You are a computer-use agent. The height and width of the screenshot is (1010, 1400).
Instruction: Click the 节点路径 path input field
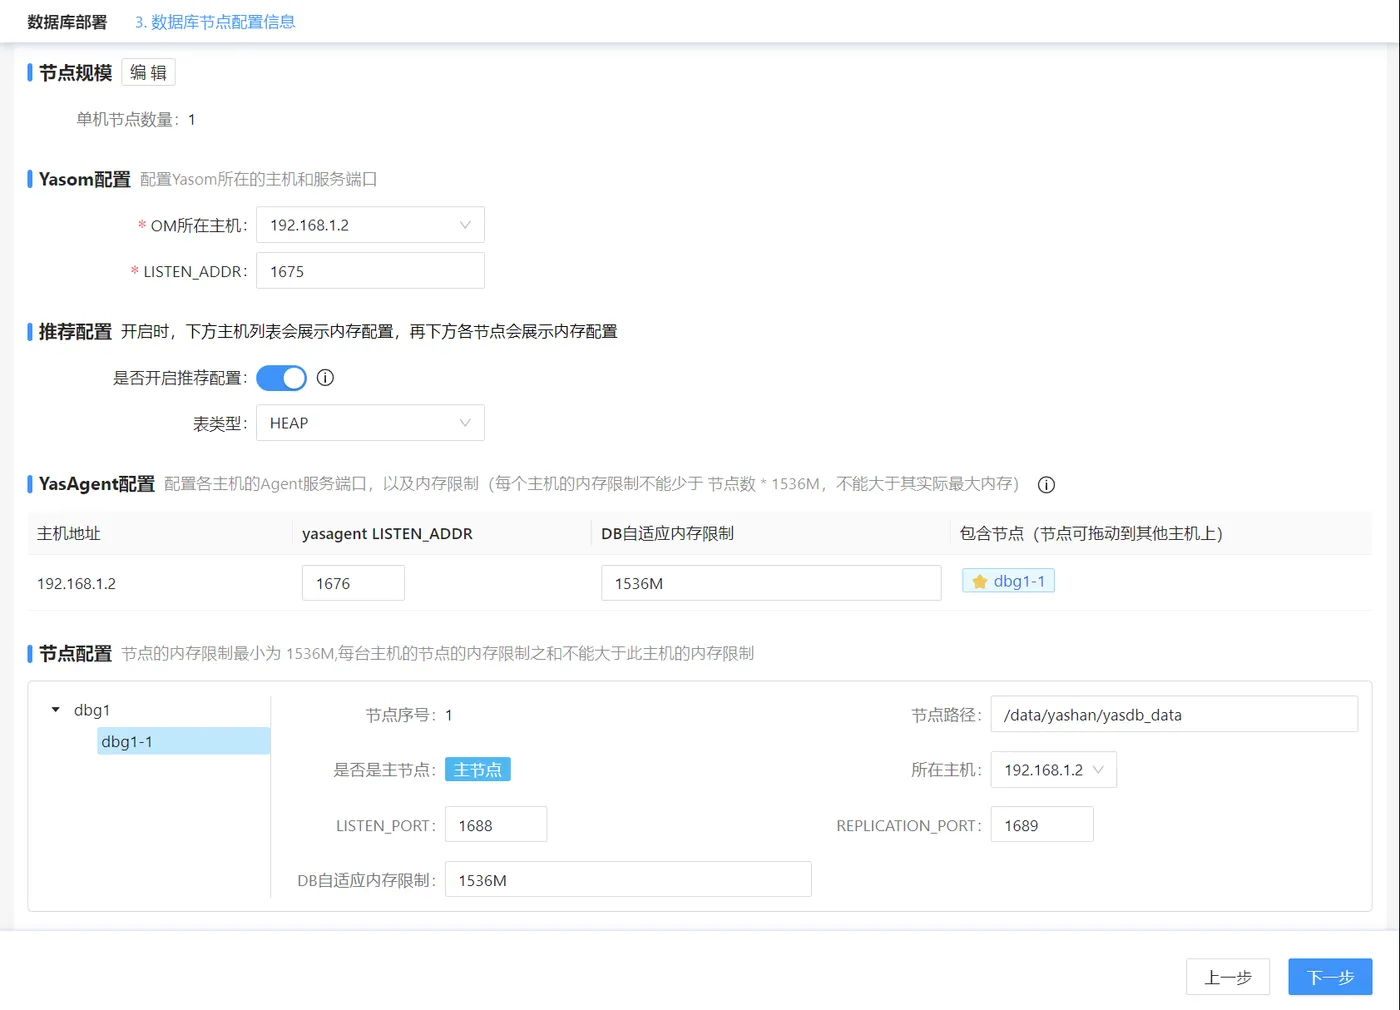[x=1173, y=714]
